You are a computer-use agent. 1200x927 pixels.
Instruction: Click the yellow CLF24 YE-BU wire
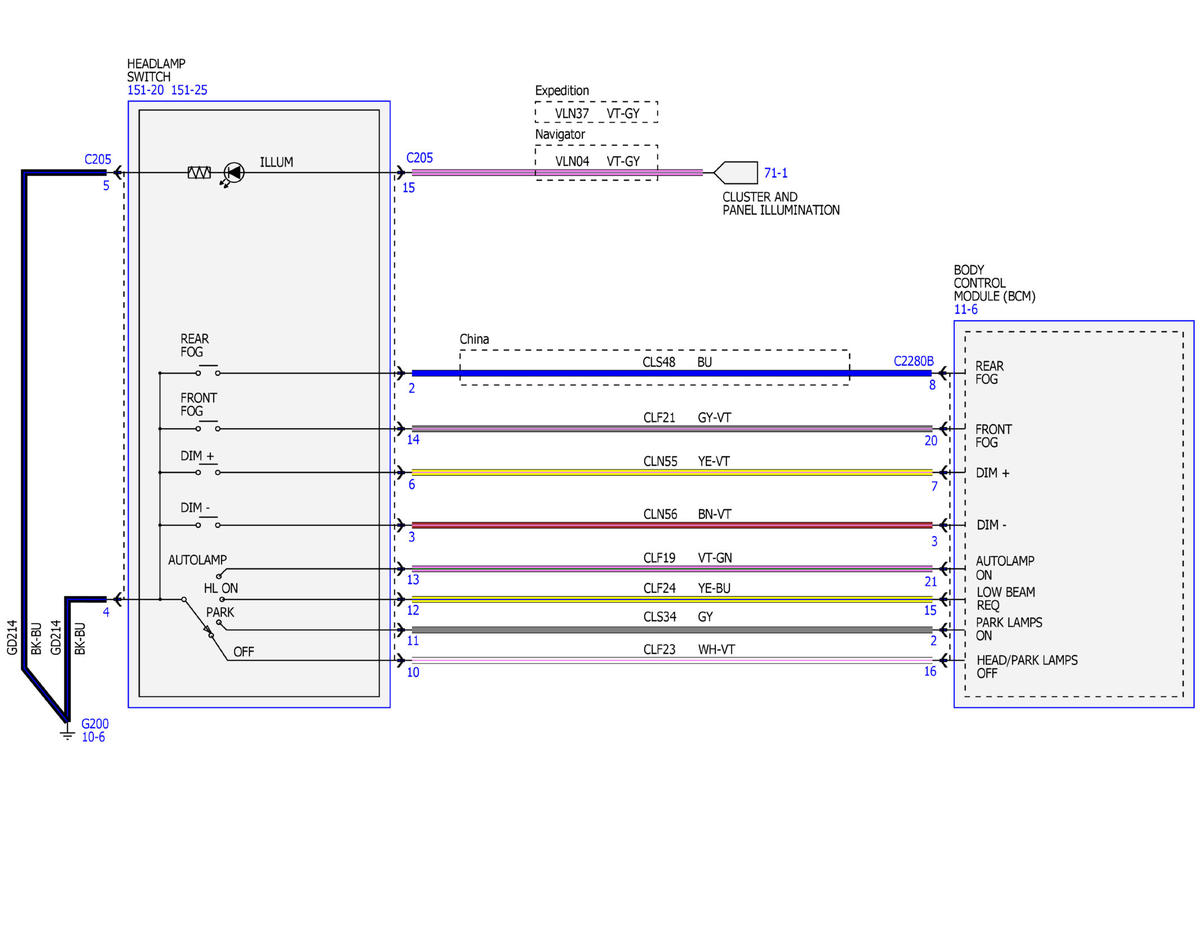pos(672,600)
